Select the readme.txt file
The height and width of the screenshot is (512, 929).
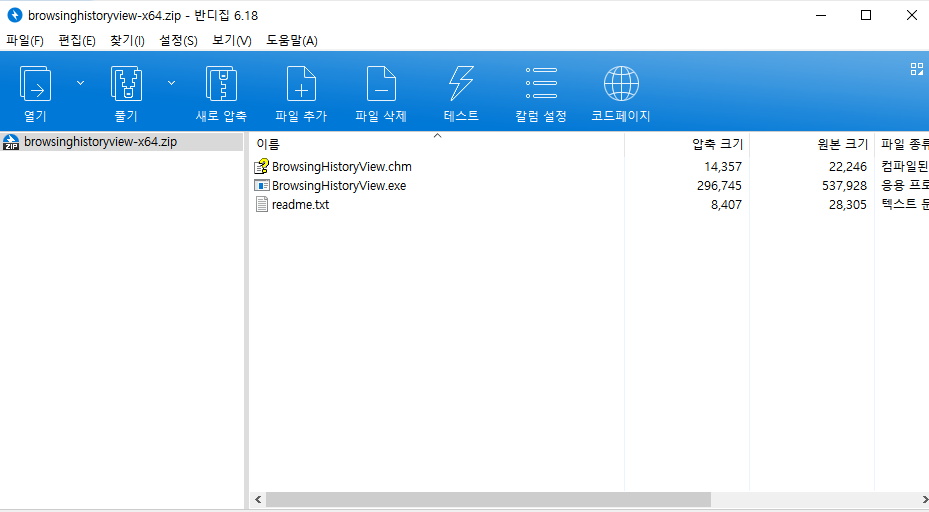pos(300,204)
